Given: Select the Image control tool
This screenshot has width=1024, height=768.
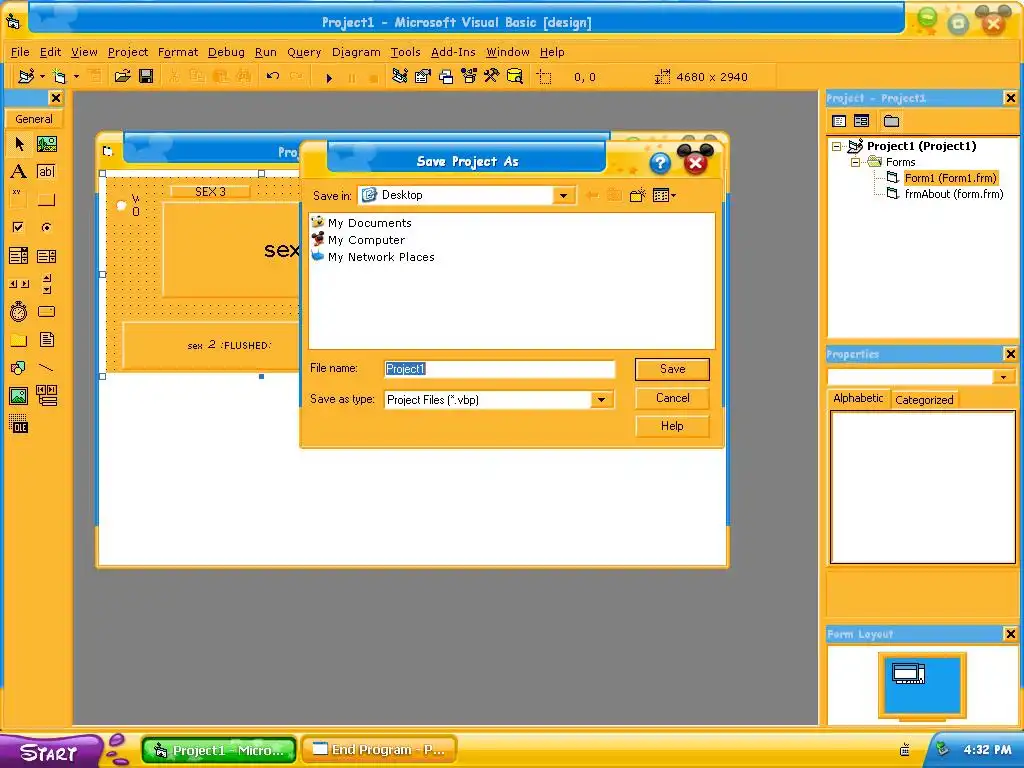Looking at the screenshot, I should 19,396.
